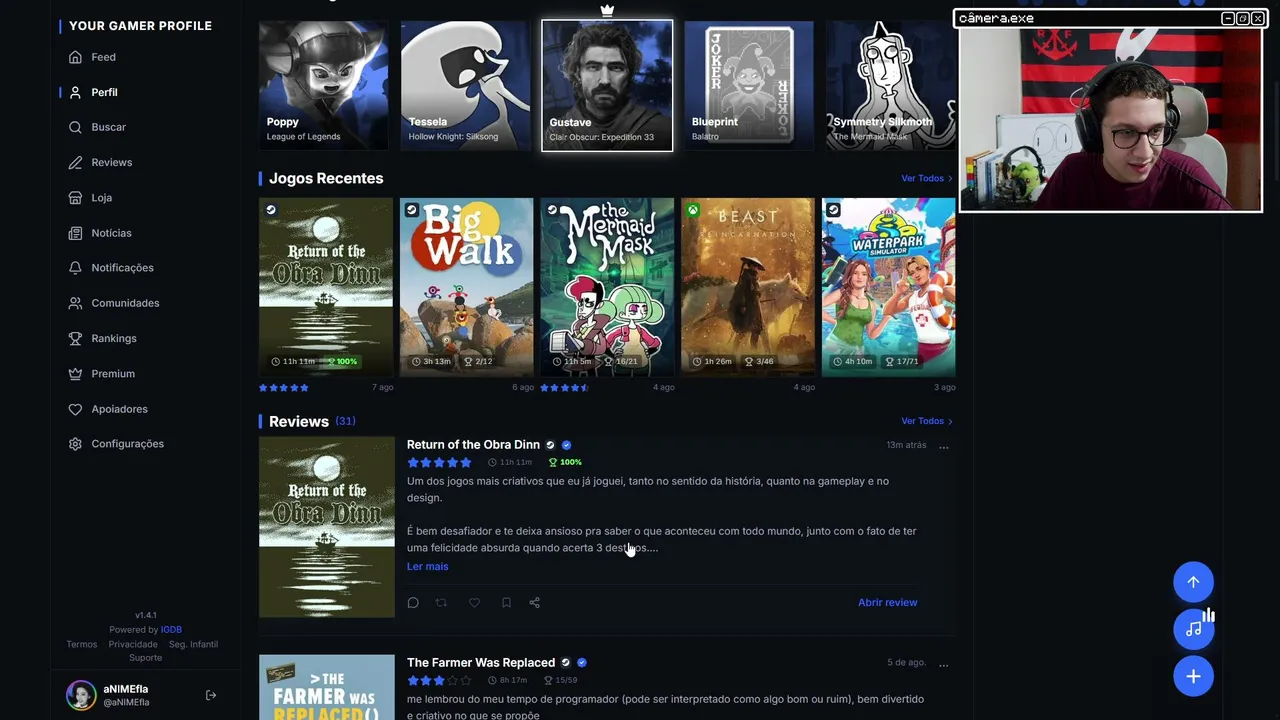Select the Poppy character card
The image size is (1280, 720).
(324, 86)
